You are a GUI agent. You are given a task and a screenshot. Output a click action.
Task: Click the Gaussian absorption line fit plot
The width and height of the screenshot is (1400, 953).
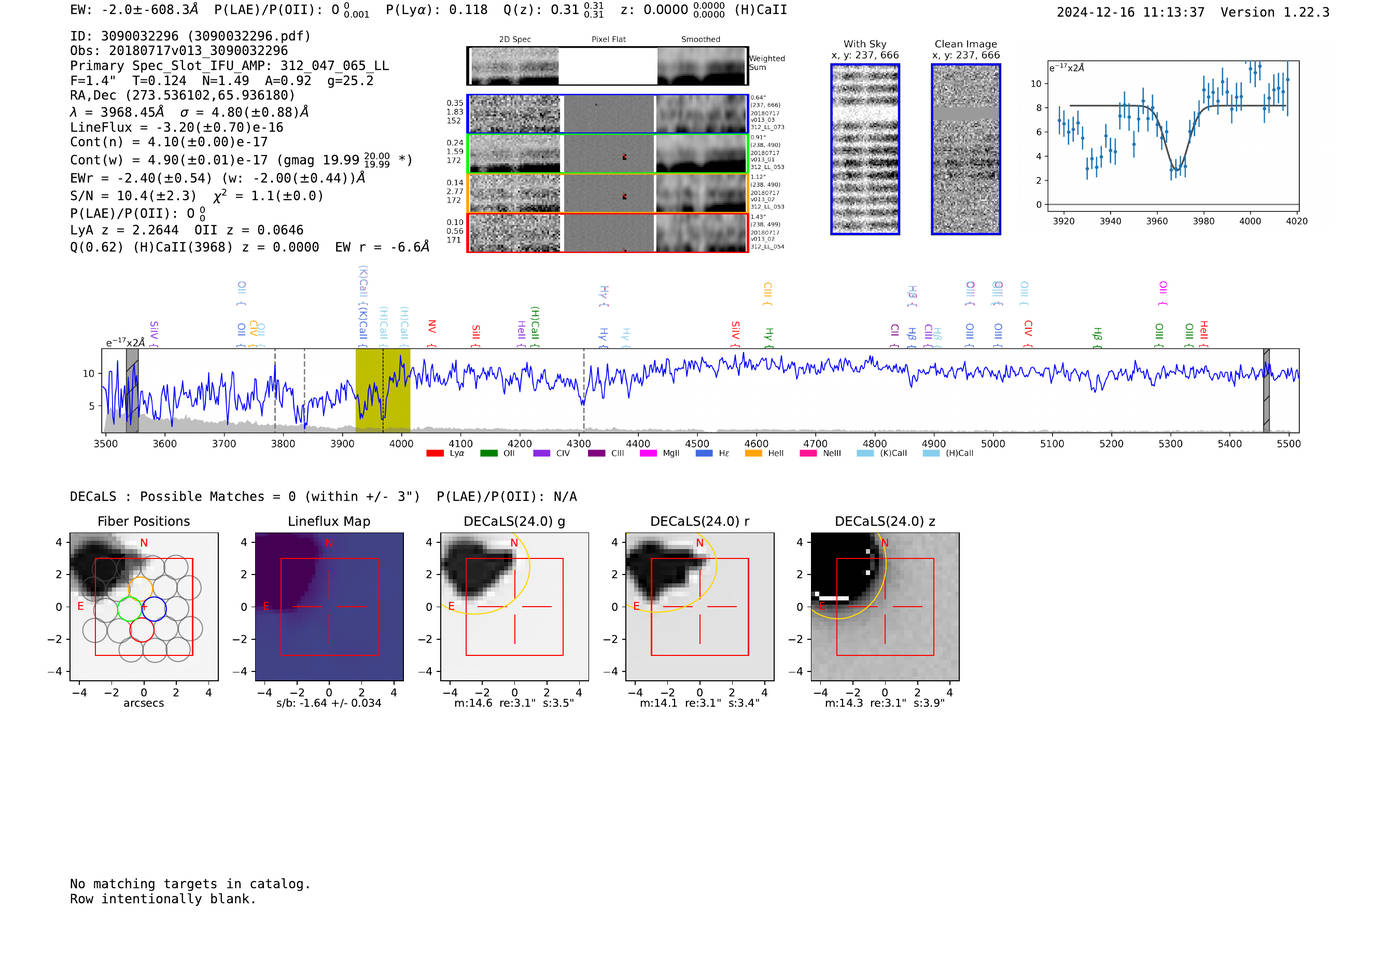[1171, 136]
